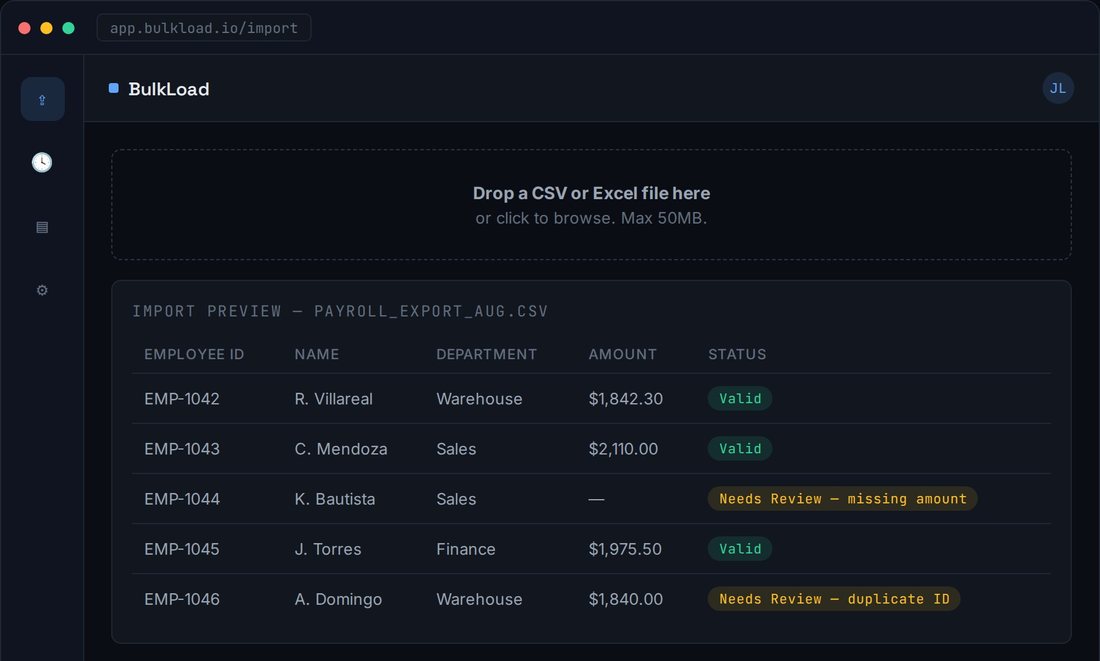
Task: Click the Valid badge for J. Torres
Action: pos(739,549)
